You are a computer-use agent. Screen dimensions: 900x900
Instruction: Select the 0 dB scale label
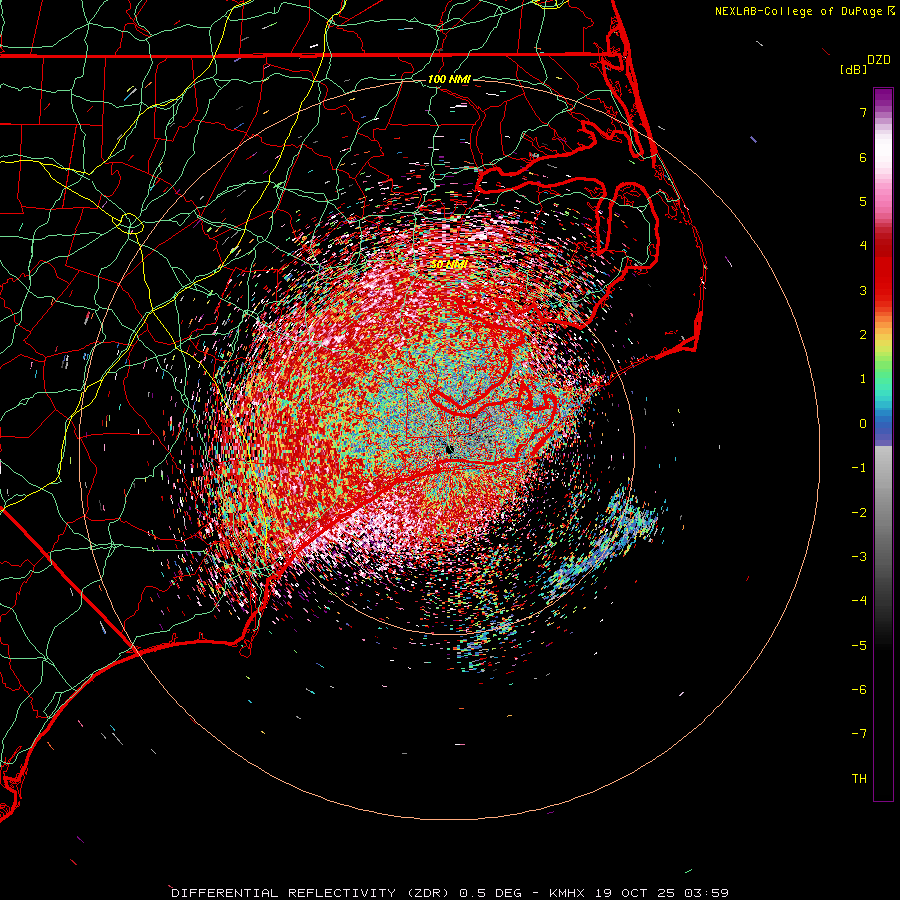[863, 424]
